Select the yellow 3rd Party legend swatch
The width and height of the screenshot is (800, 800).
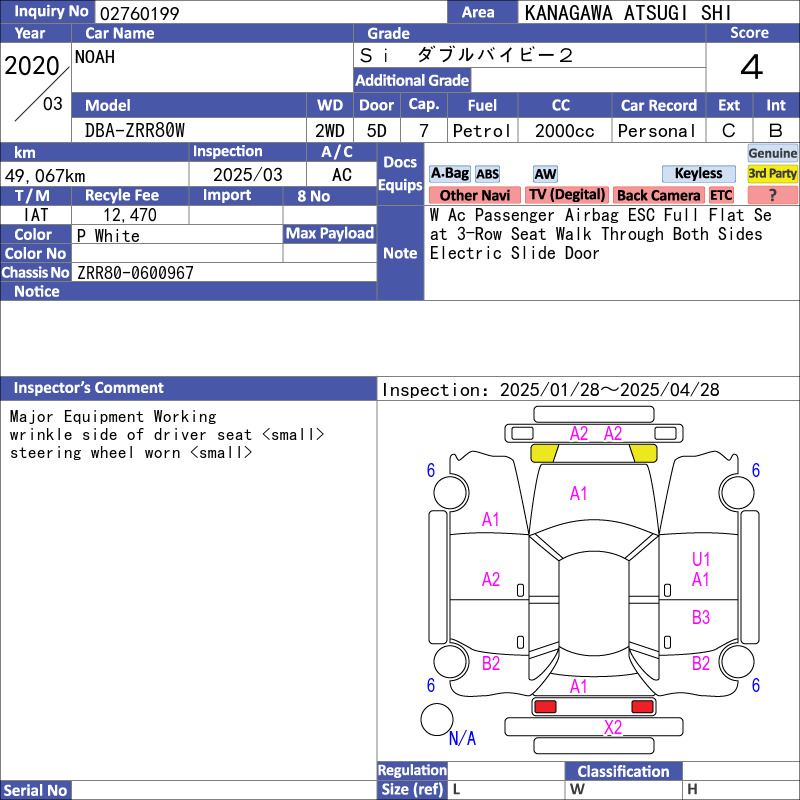(773, 173)
